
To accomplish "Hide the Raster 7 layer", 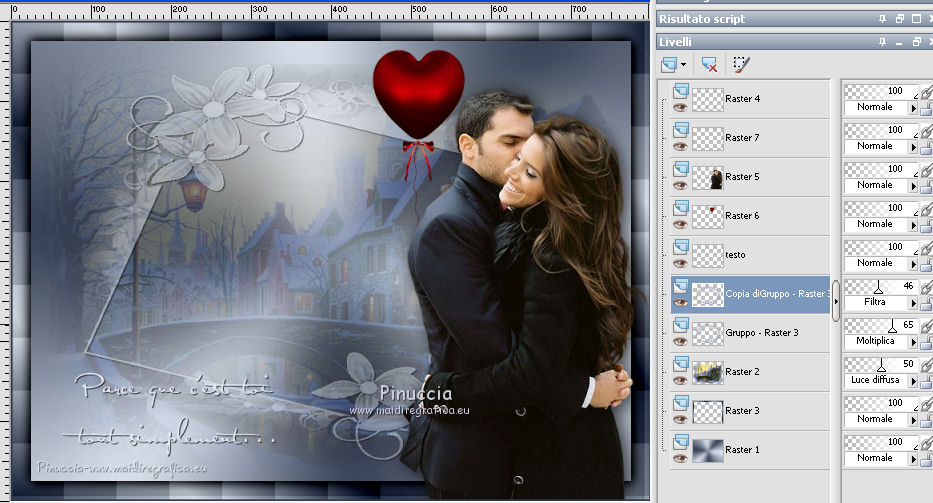I will pos(680,146).
